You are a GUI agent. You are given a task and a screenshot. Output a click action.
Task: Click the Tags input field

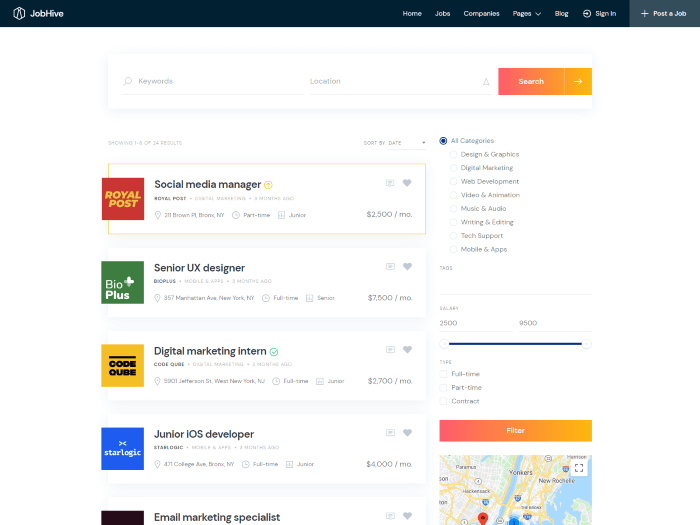(x=516, y=285)
